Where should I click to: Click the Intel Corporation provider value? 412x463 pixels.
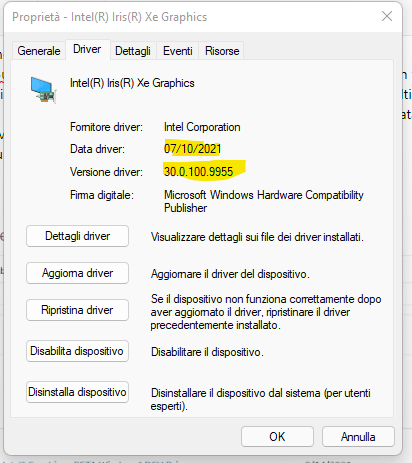click(202, 127)
